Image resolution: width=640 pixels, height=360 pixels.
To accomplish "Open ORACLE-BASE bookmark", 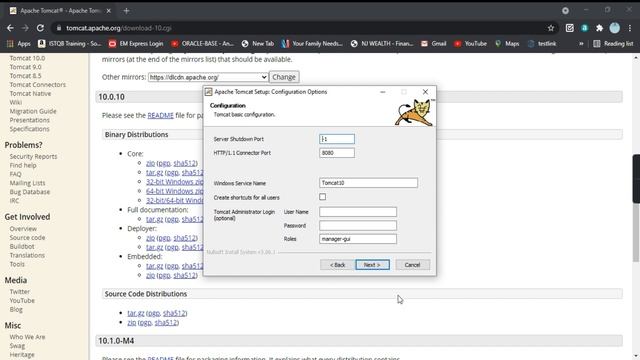I will 202,44.
